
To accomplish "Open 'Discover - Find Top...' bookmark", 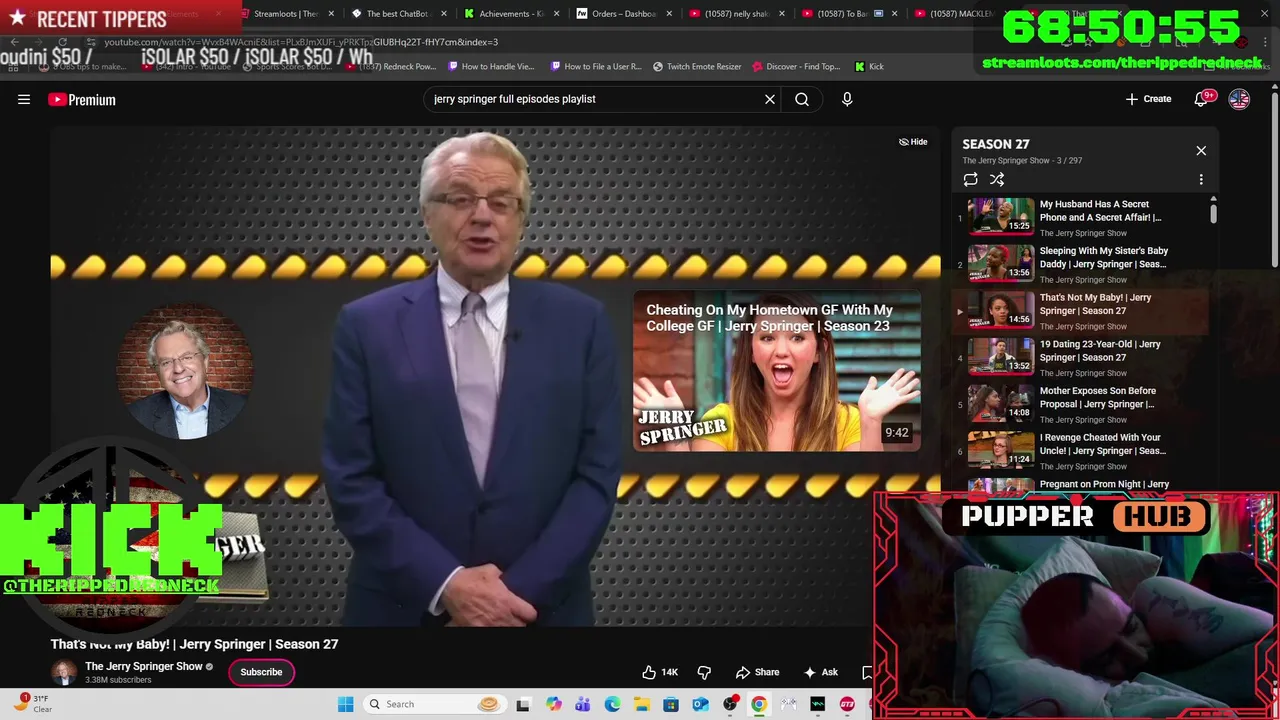I will (x=796, y=66).
